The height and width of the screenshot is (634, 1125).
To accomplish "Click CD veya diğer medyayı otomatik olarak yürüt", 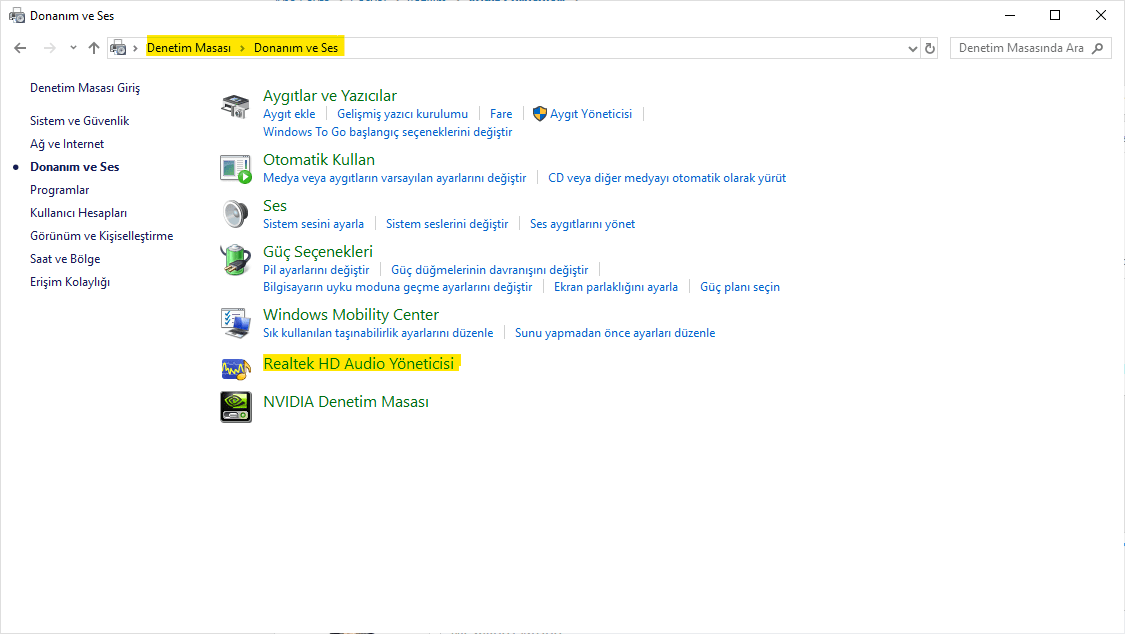I will [x=667, y=178].
